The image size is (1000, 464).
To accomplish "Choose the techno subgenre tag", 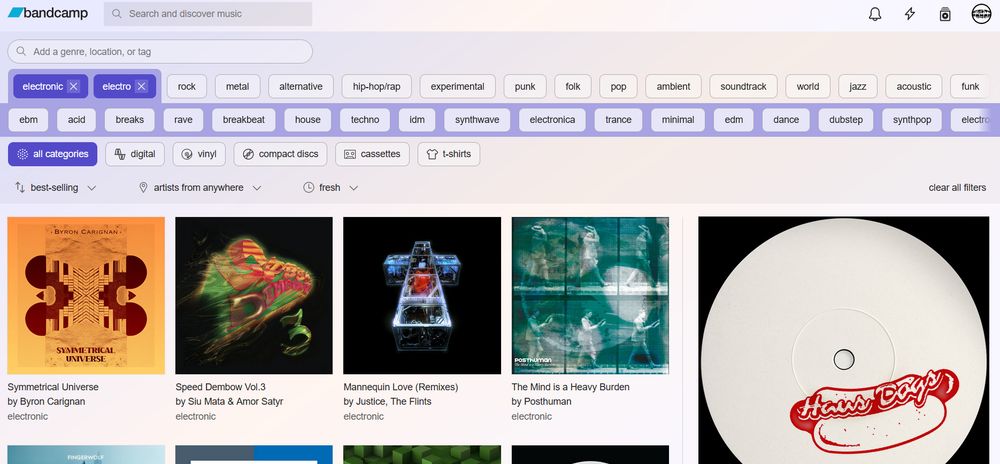I will click(365, 120).
